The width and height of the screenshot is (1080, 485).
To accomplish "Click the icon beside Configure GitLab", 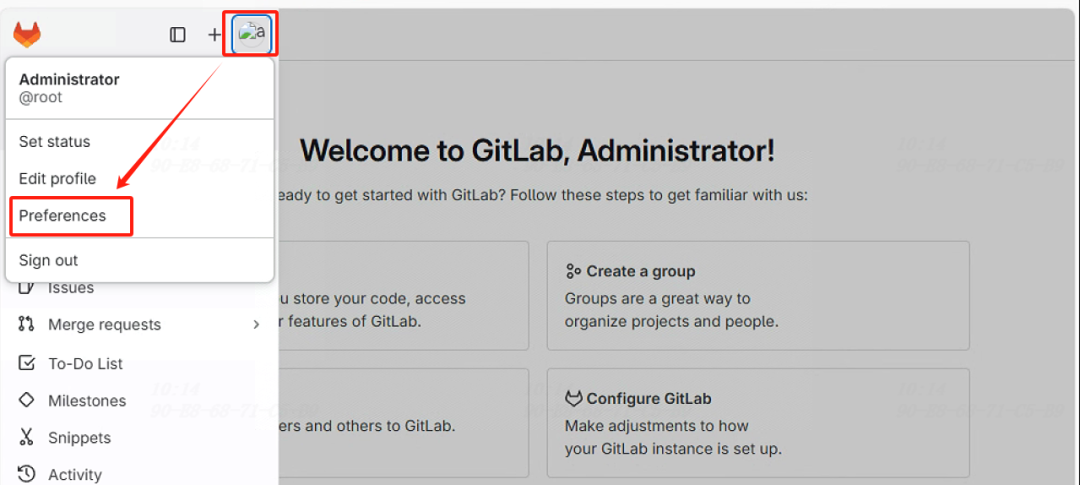I will pyautogui.click(x=573, y=399).
